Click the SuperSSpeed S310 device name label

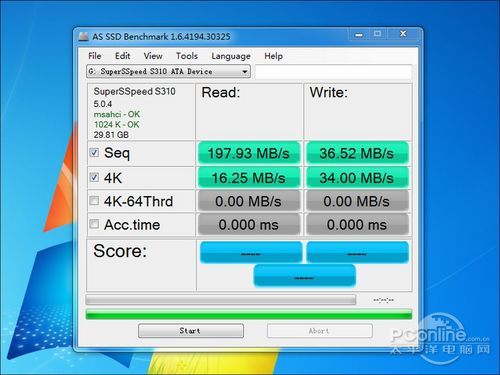(x=134, y=91)
